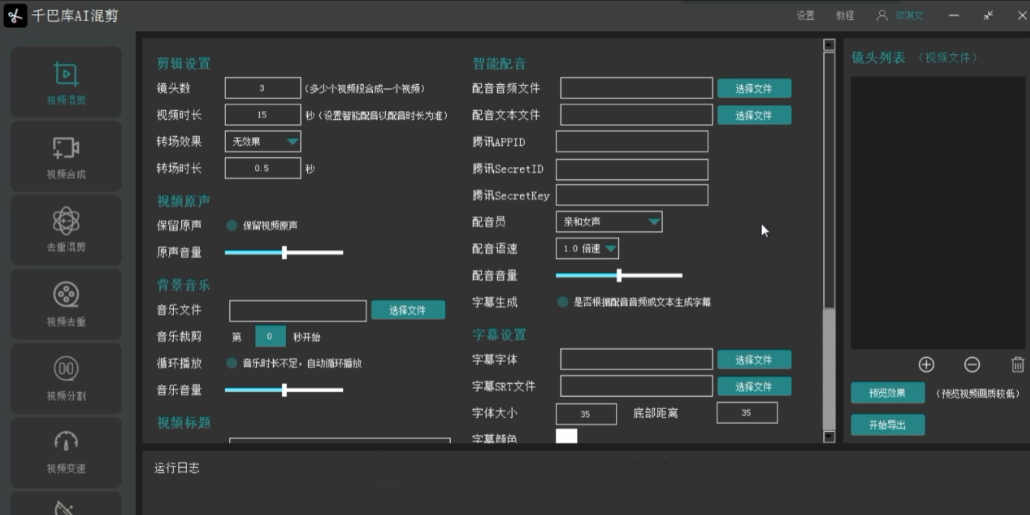The image size is (1030, 515).
Task: Click the 开始导出 export button
Action: 887,425
